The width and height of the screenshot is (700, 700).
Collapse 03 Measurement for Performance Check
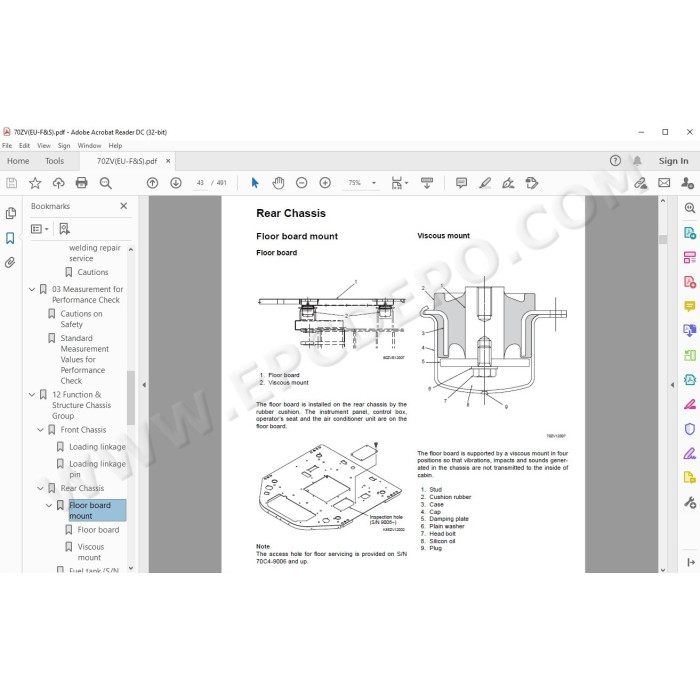(x=32, y=289)
